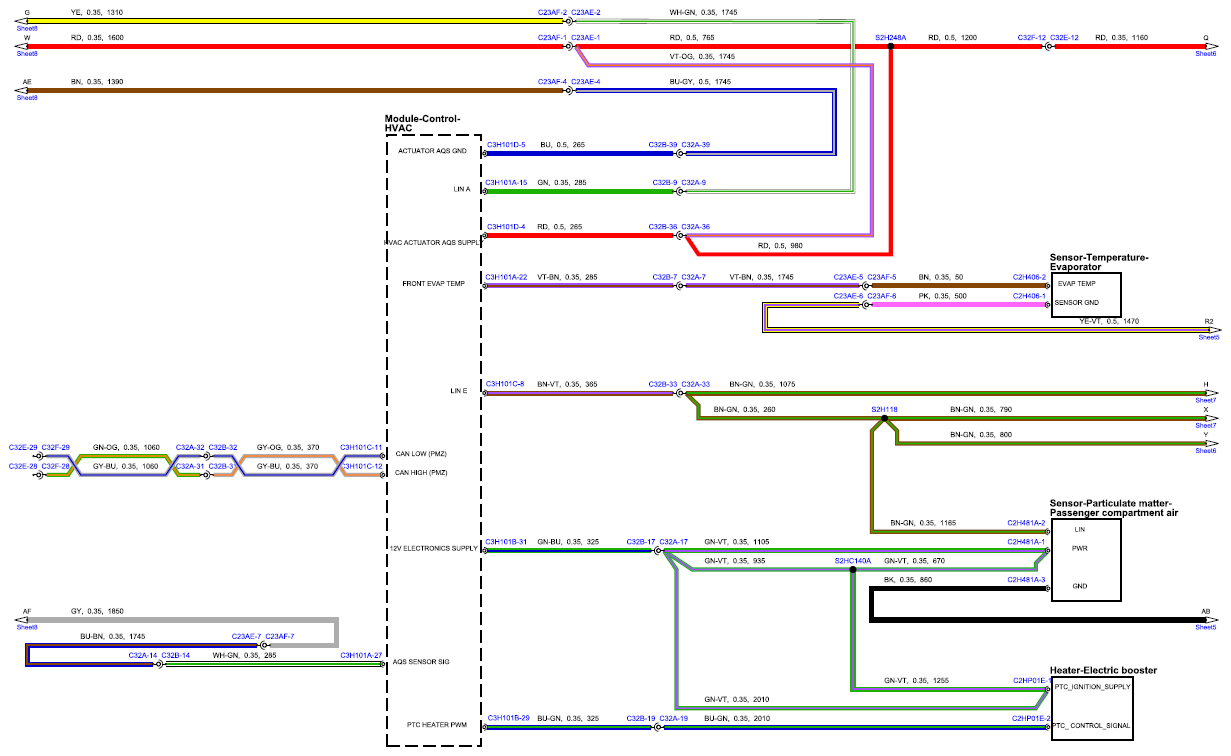
Task: Follow Sheet8 link under terminal G
Action: [26, 29]
